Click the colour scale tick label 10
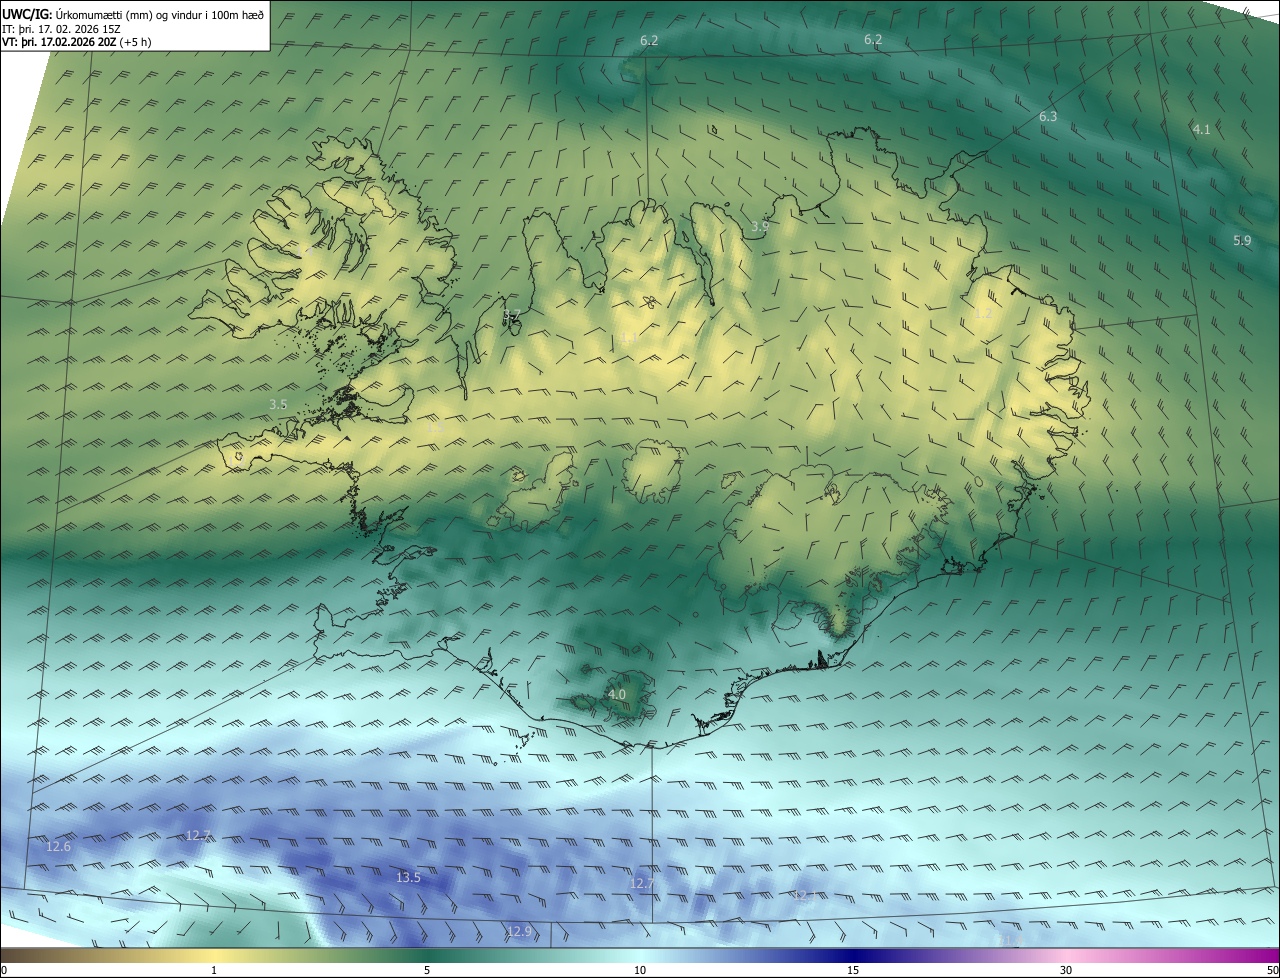 click(x=640, y=970)
